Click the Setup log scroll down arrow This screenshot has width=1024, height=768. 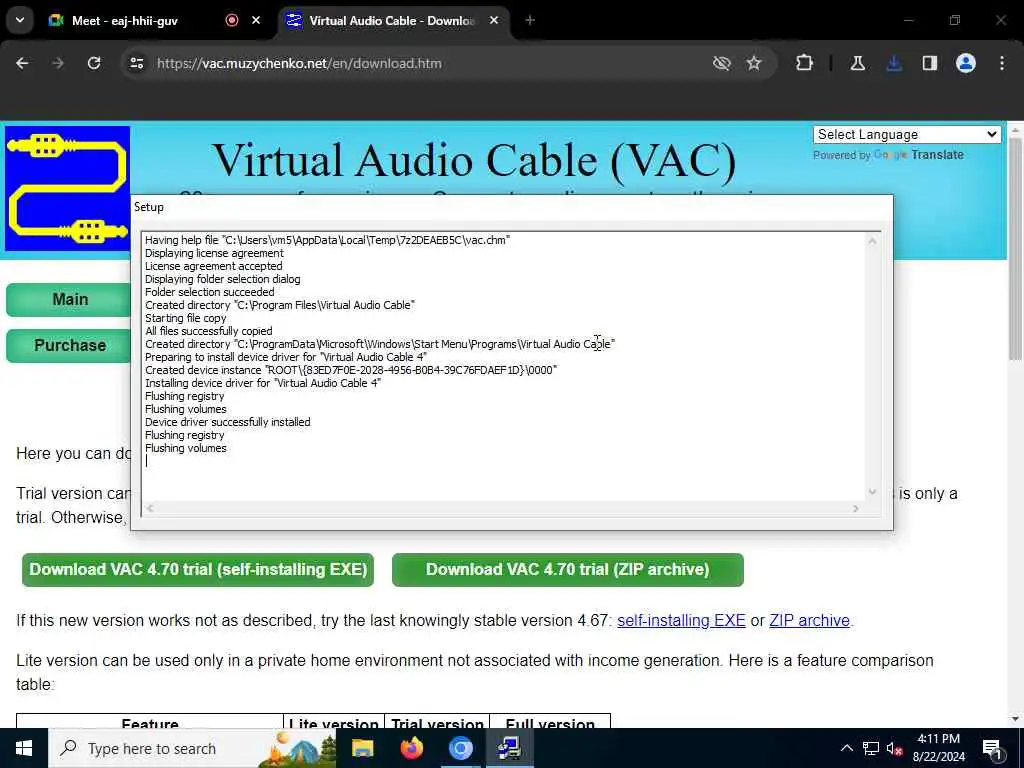(x=872, y=492)
